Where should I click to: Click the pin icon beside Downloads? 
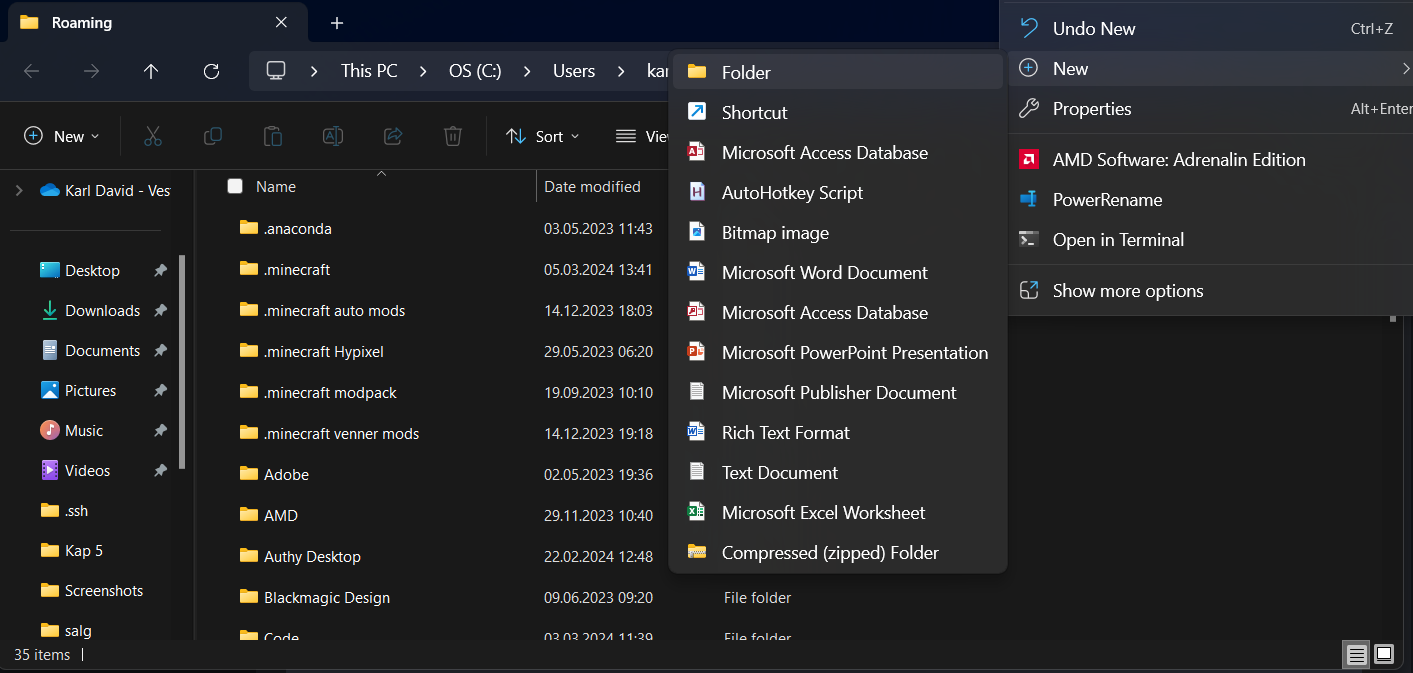tap(160, 310)
